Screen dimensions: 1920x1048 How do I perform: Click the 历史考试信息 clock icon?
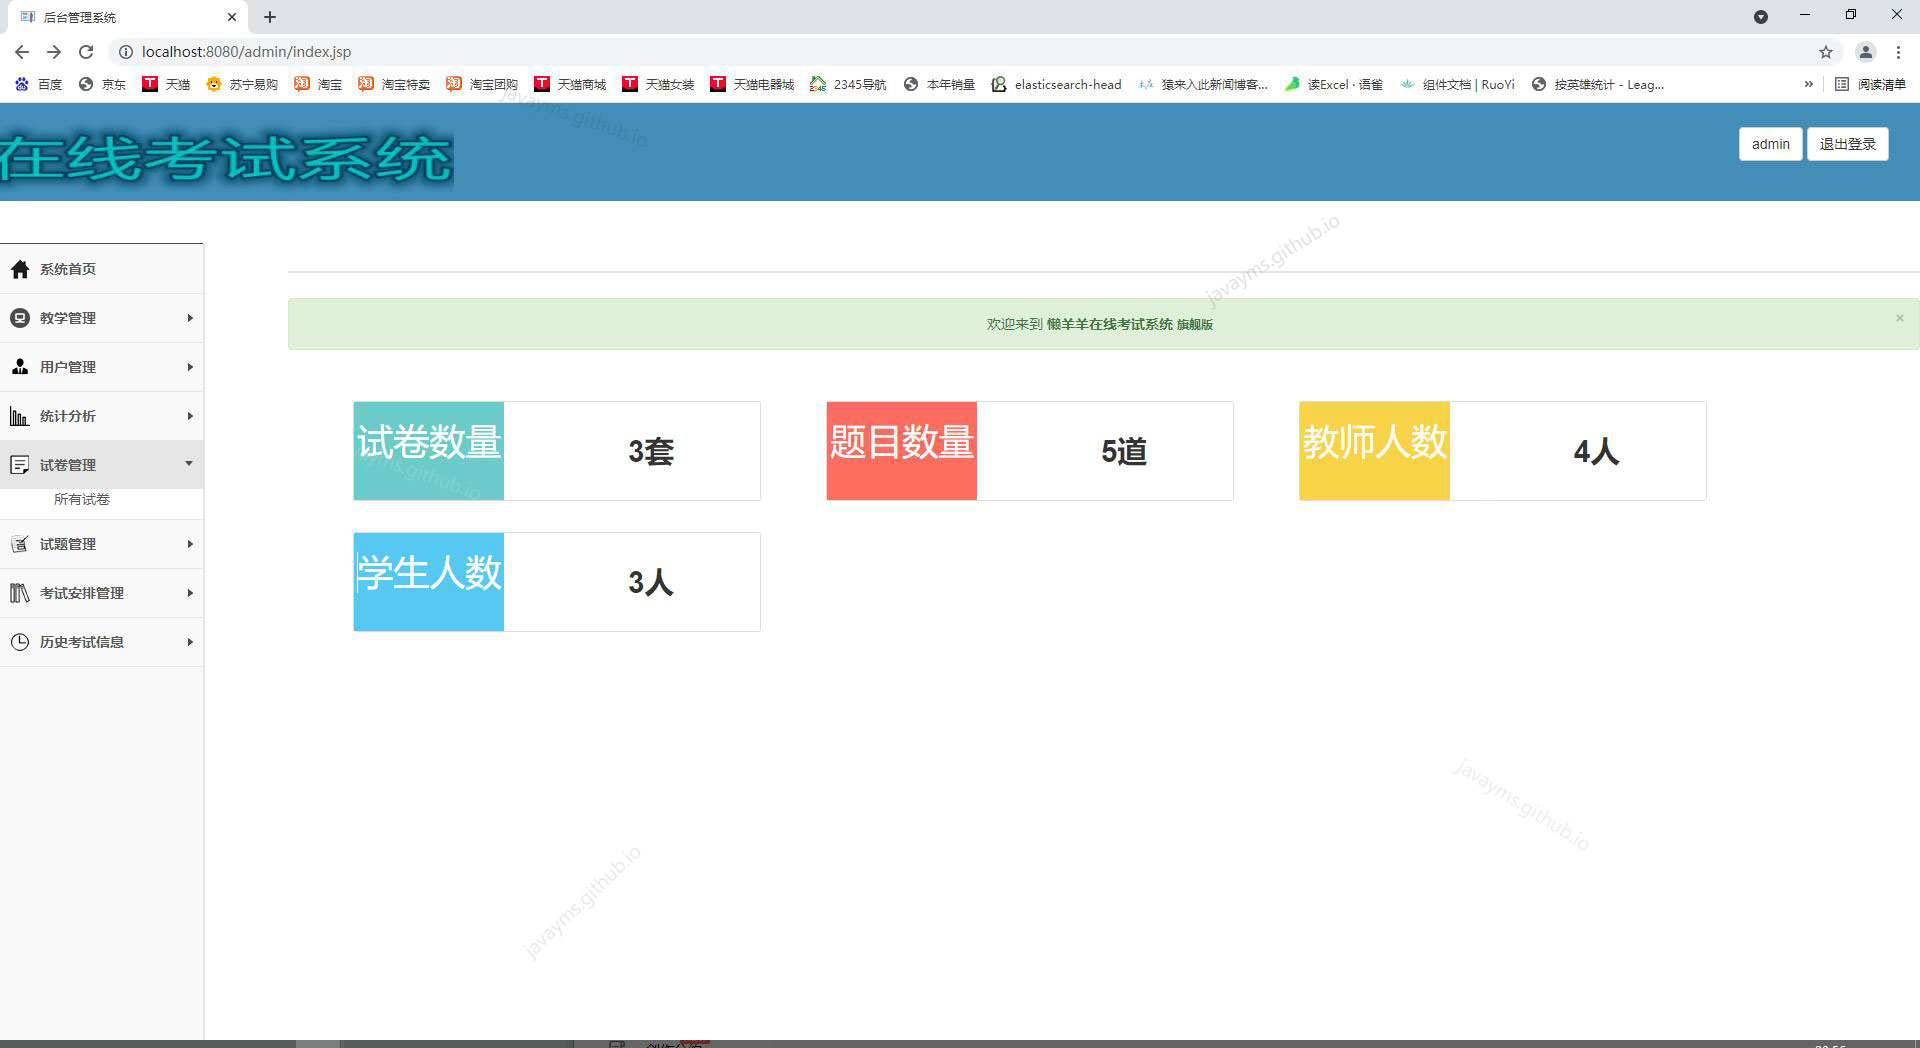(x=20, y=641)
